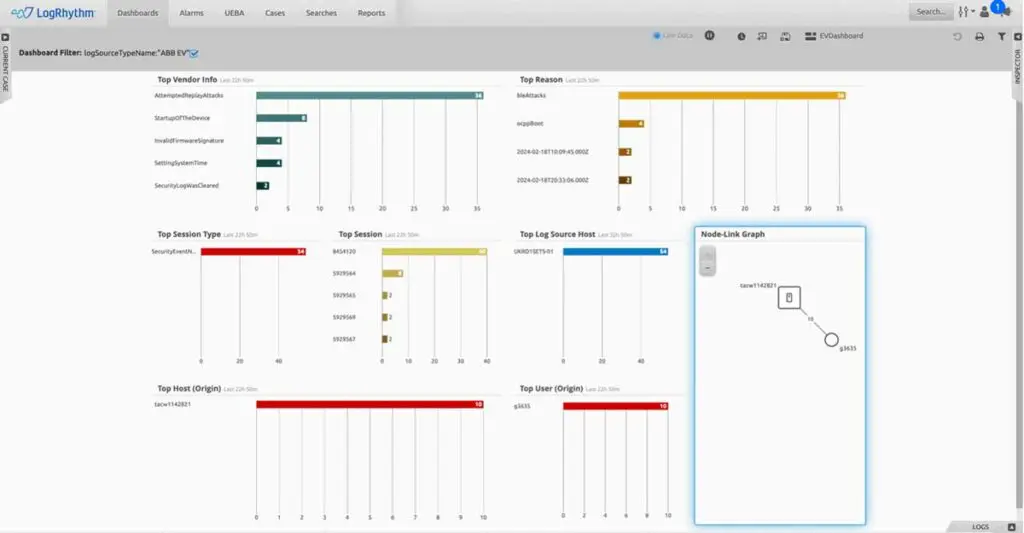The image size is (1024, 533).
Task: Click the host node tacw1142821 in graph
Action: point(789,298)
